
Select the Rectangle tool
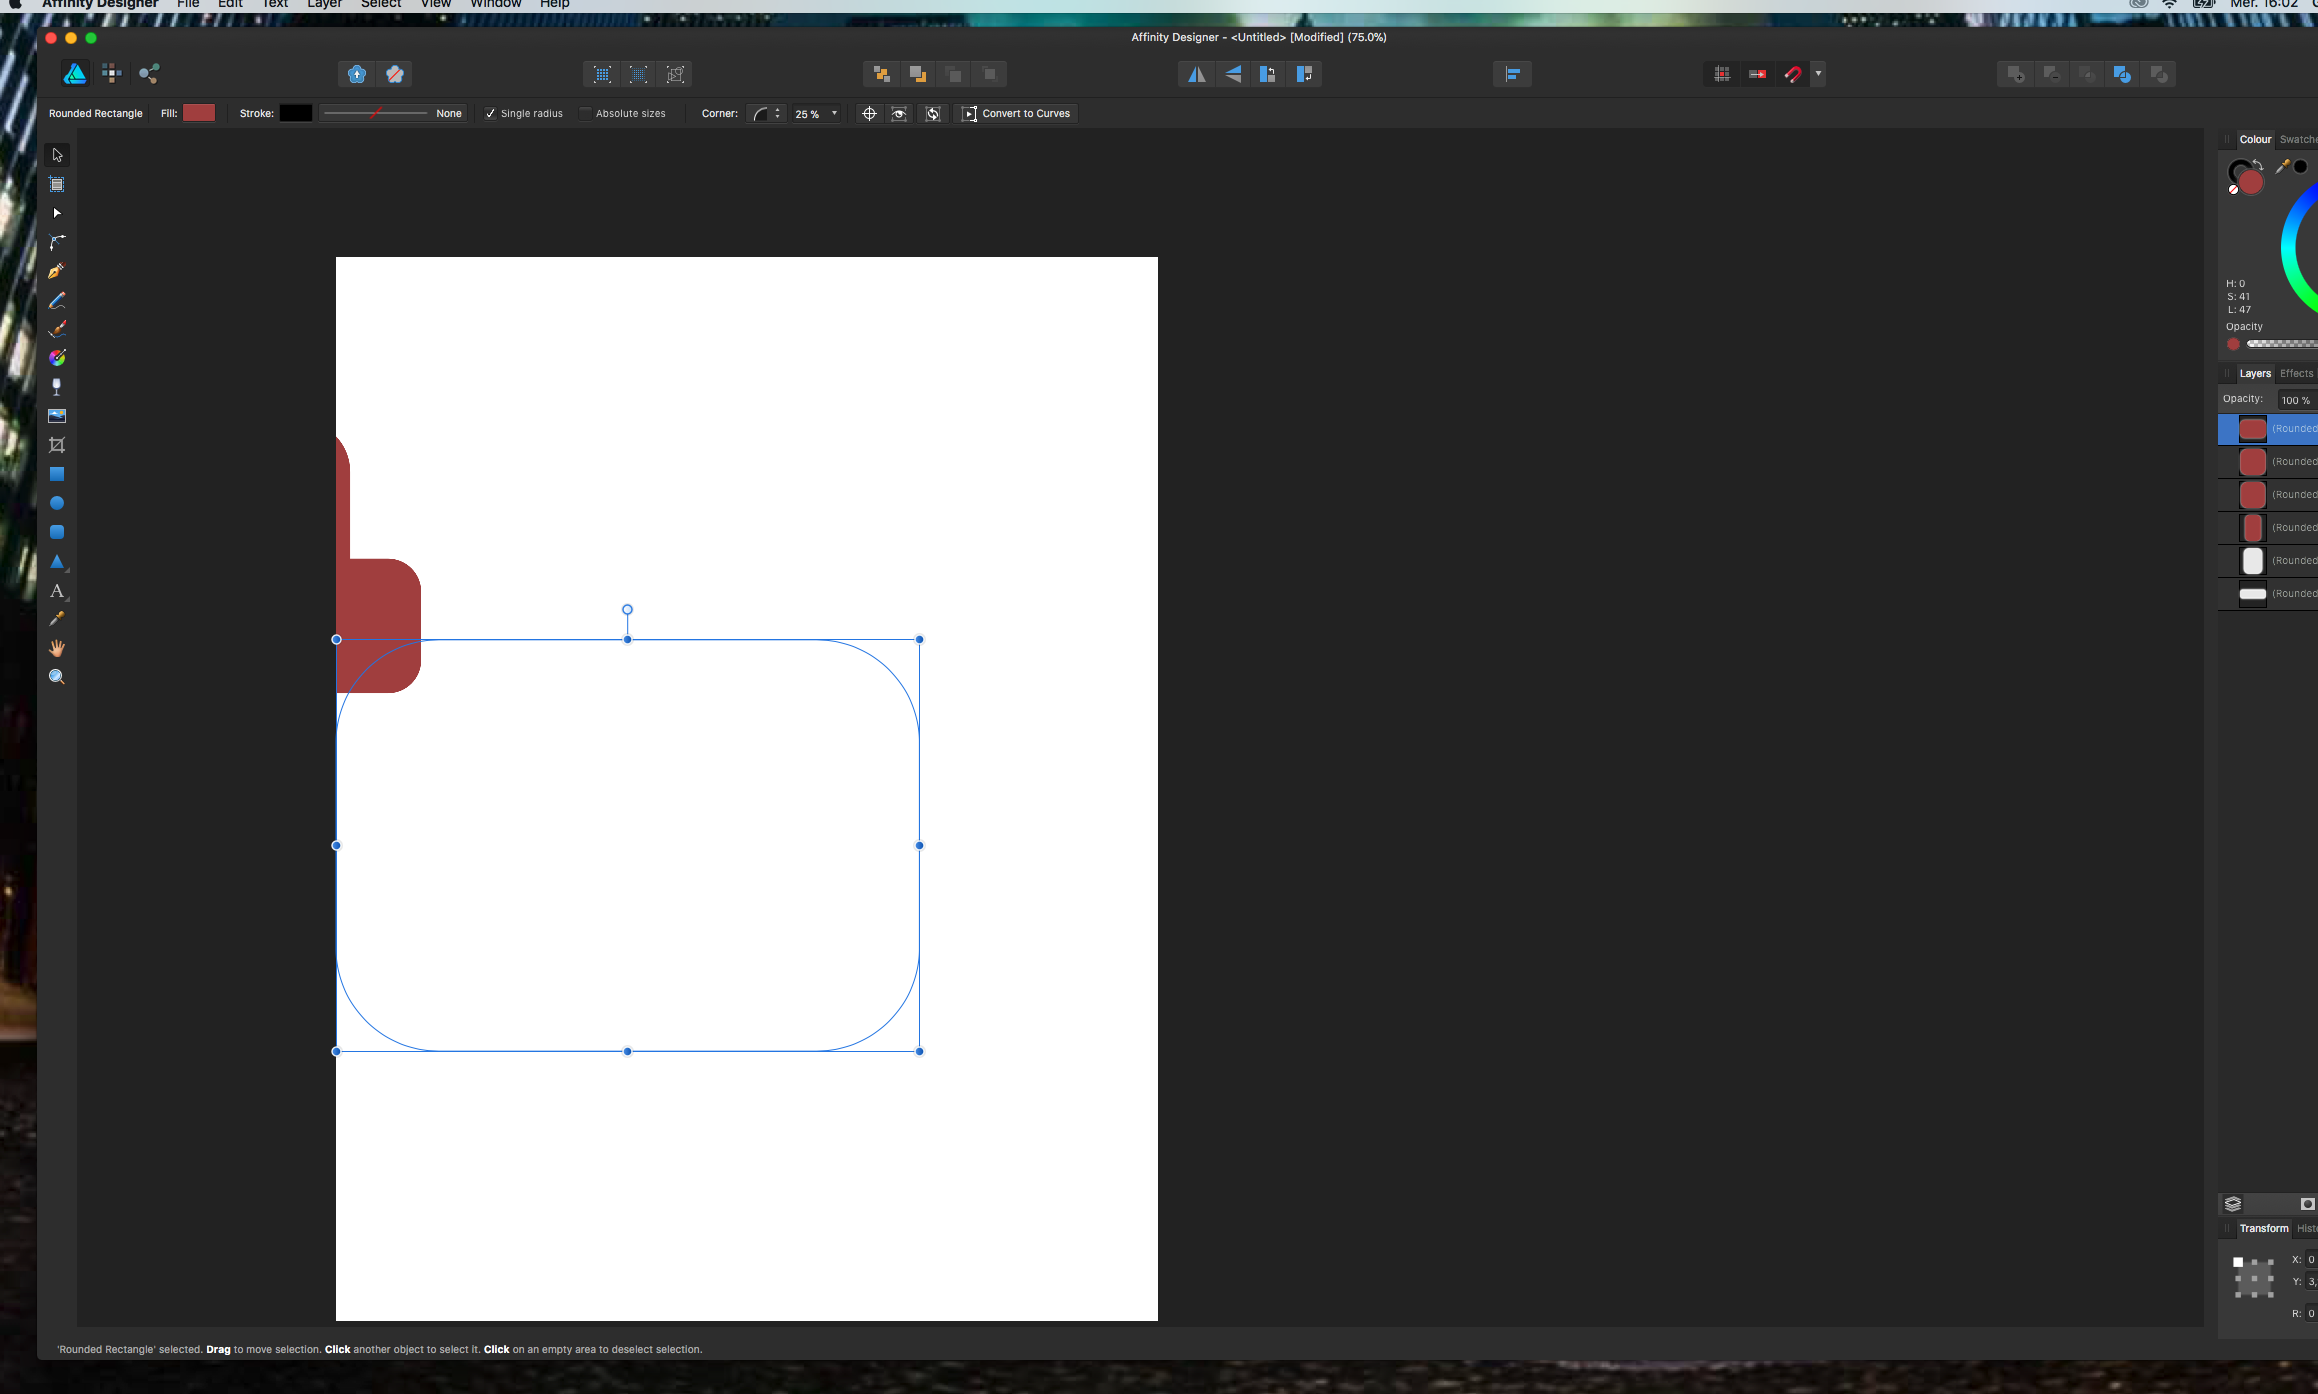tap(57, 474)
